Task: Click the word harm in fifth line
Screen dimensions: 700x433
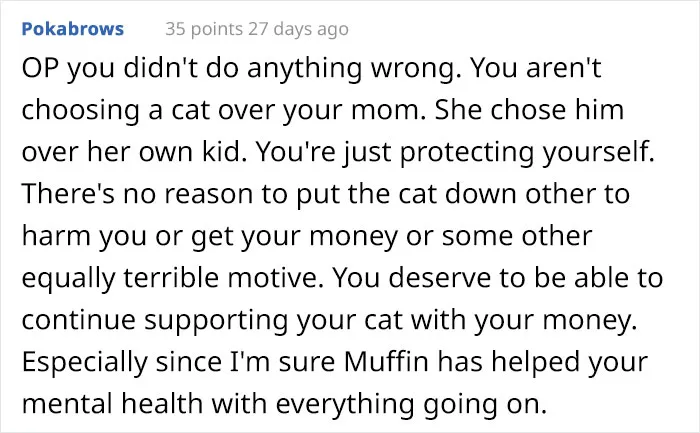Action: click(56, 236)
